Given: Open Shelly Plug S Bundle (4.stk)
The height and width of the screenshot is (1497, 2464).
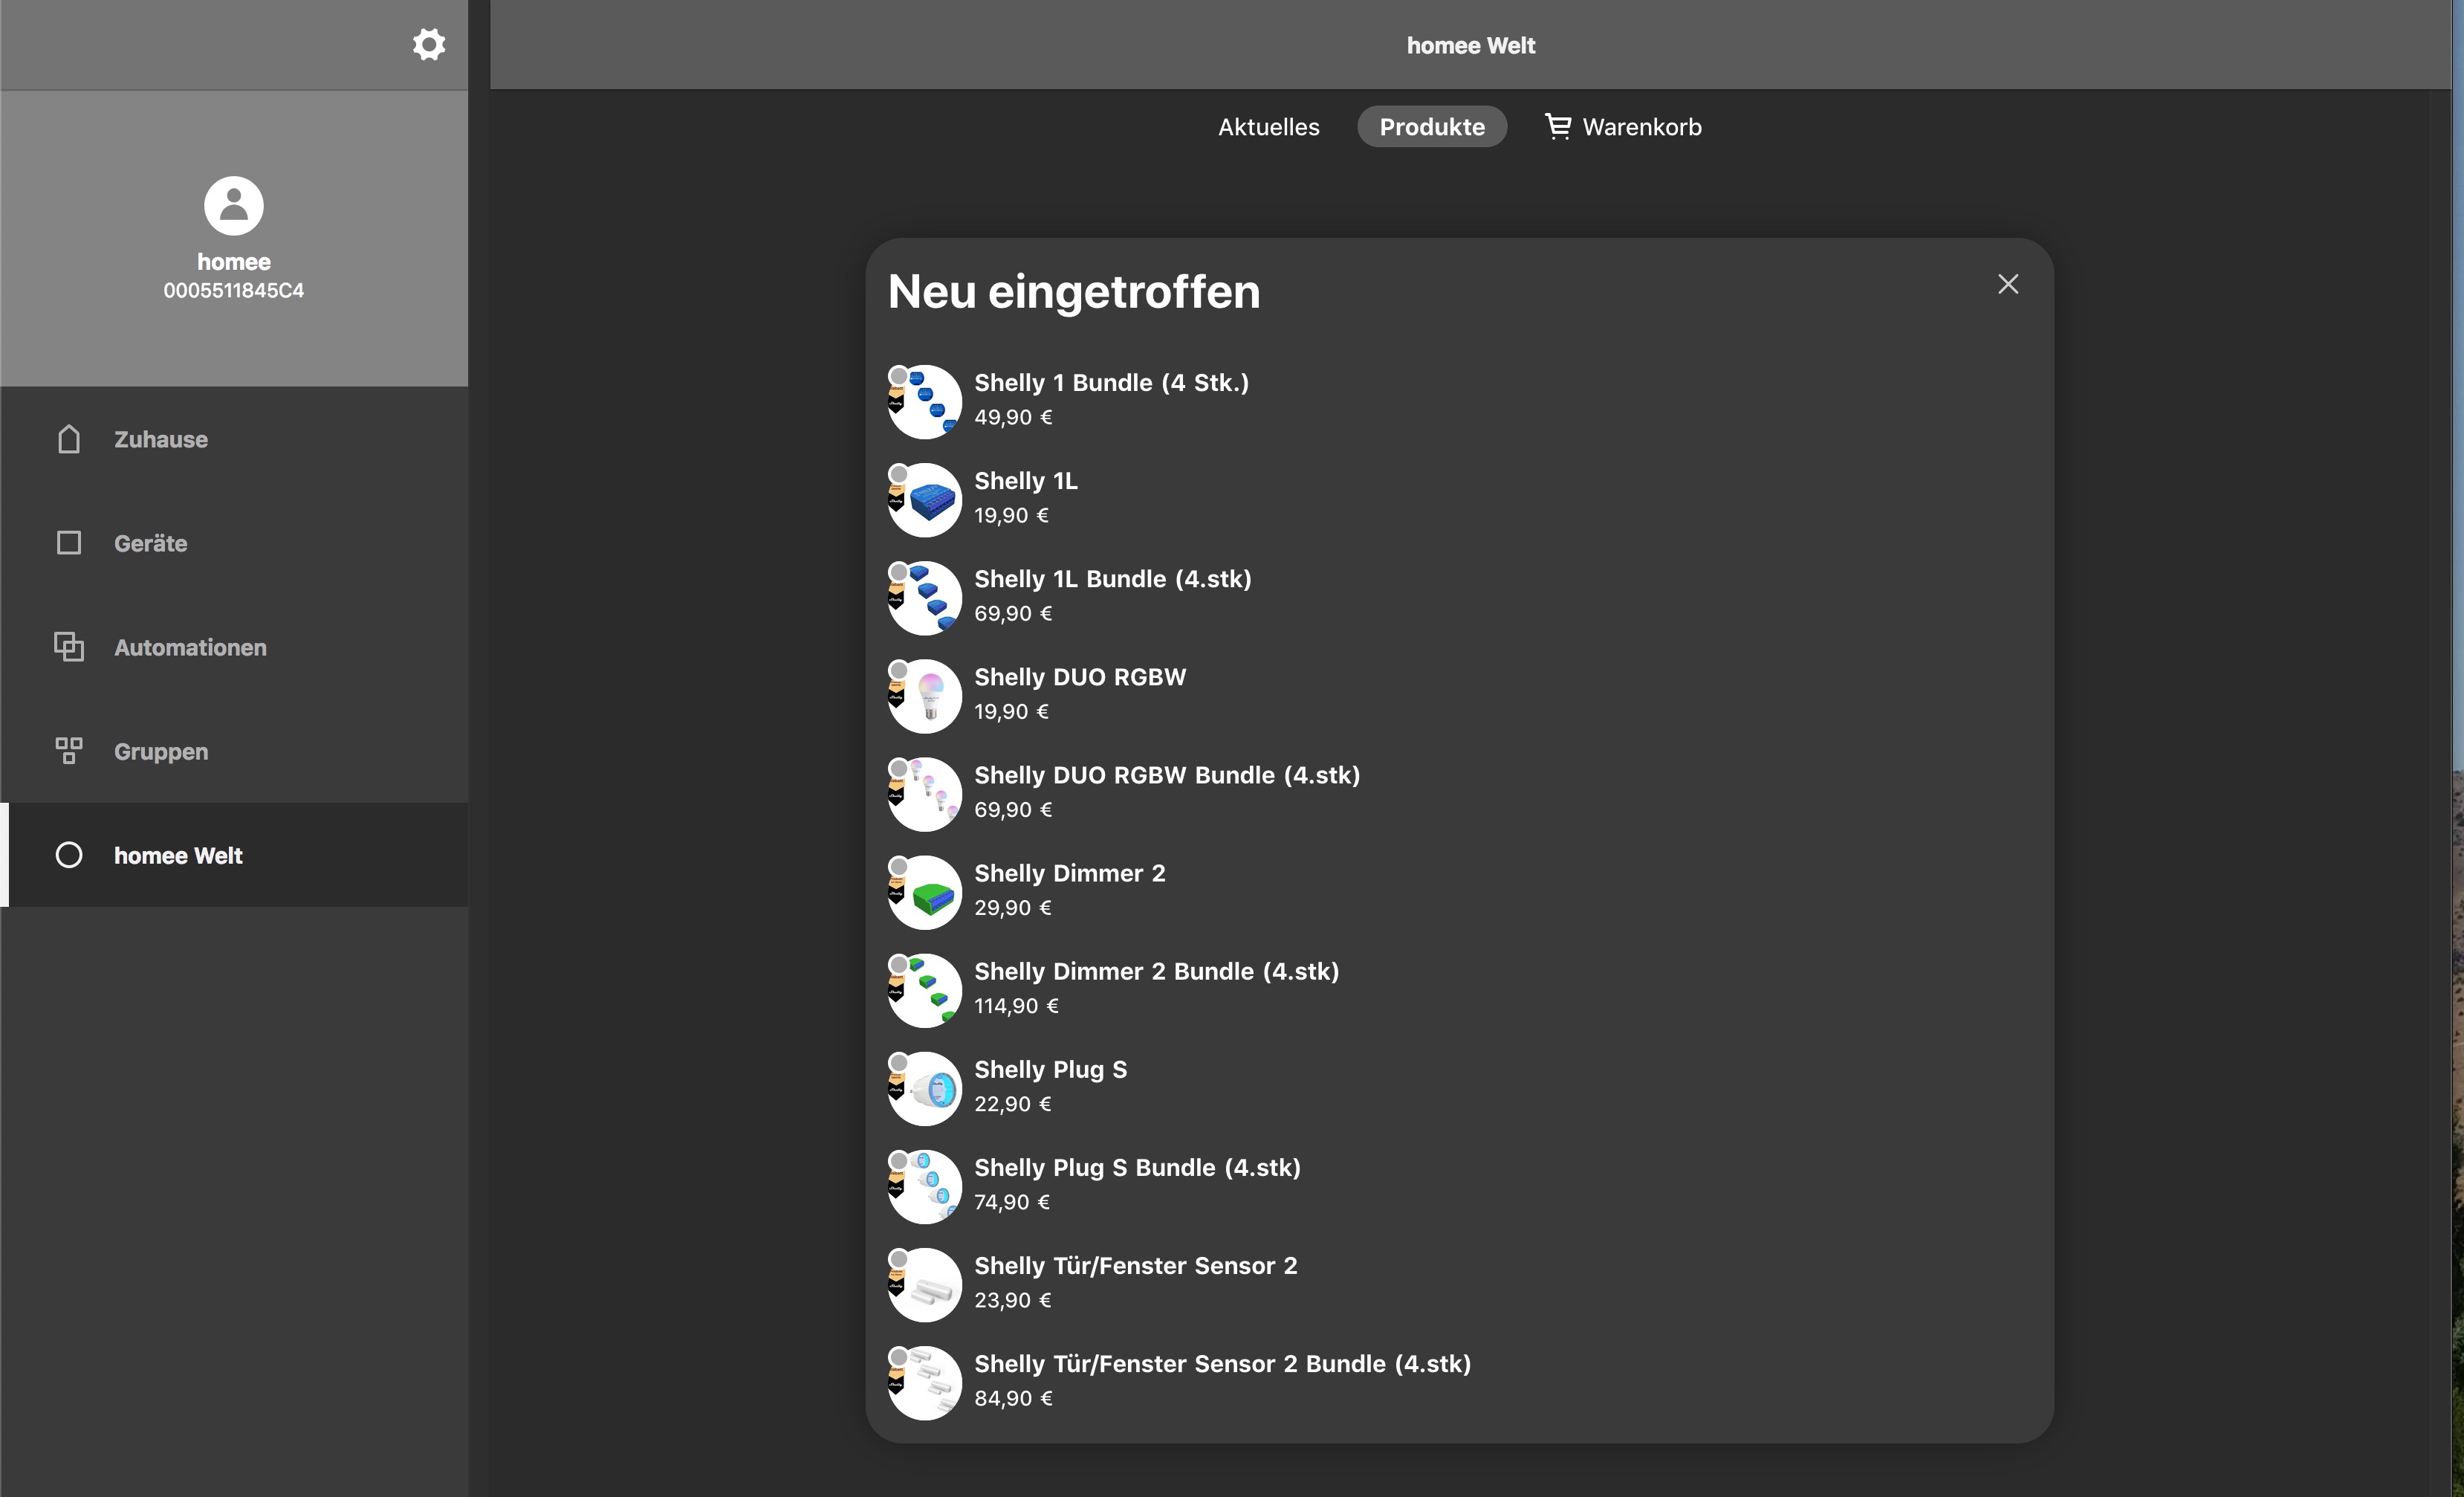Looking at the screenshot, I should click(x=1137, y=1168).
